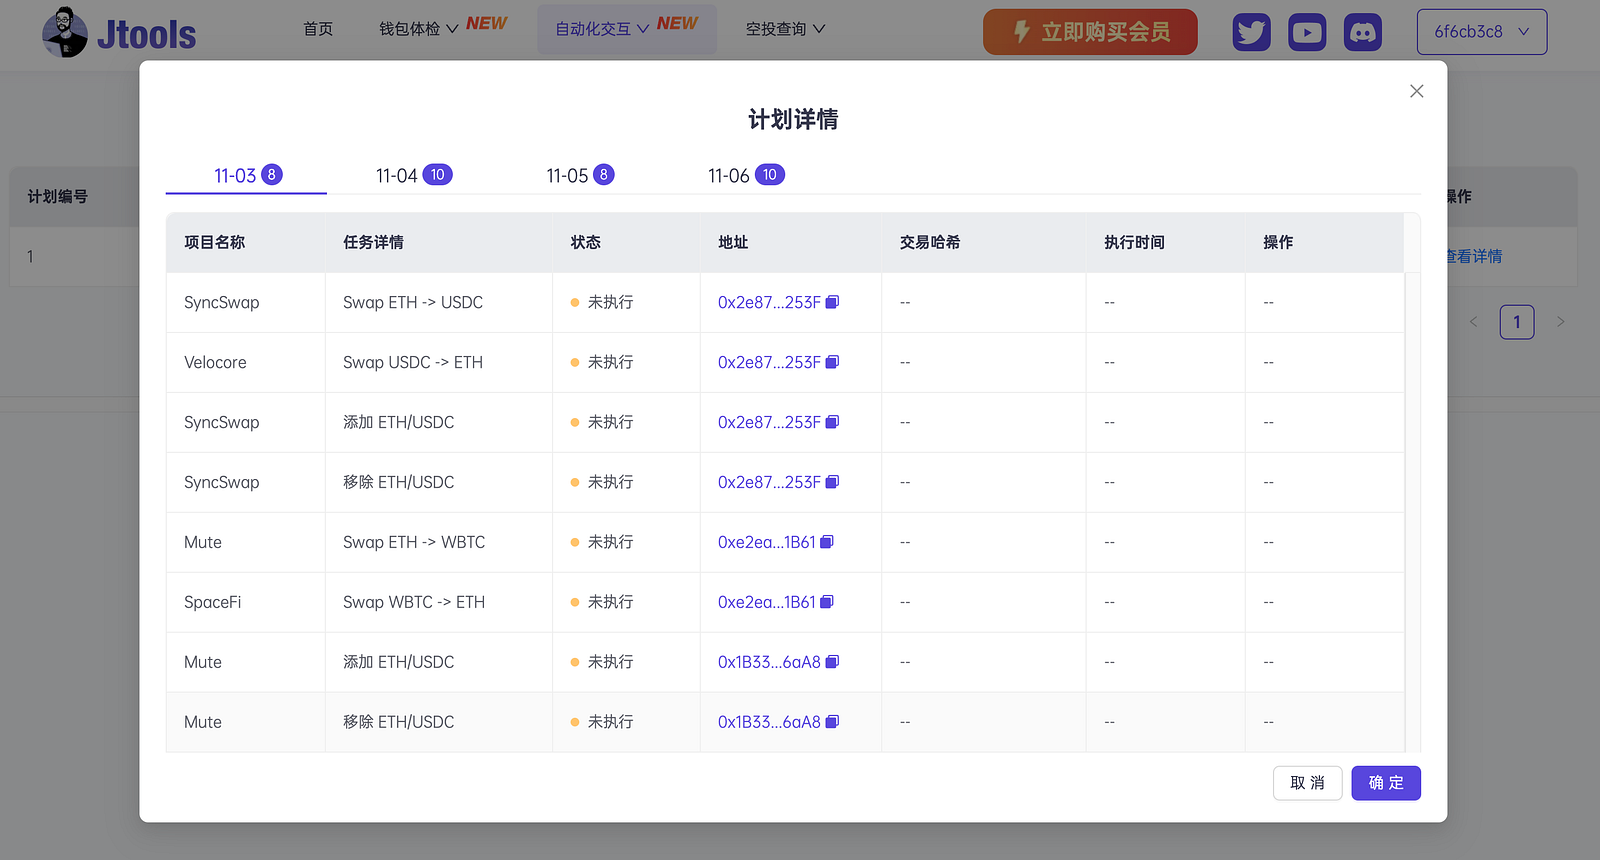Open the 6f6cb3c8 account dropdown
This screenshot has height=860, width=1600.
tap(1482, 32)
